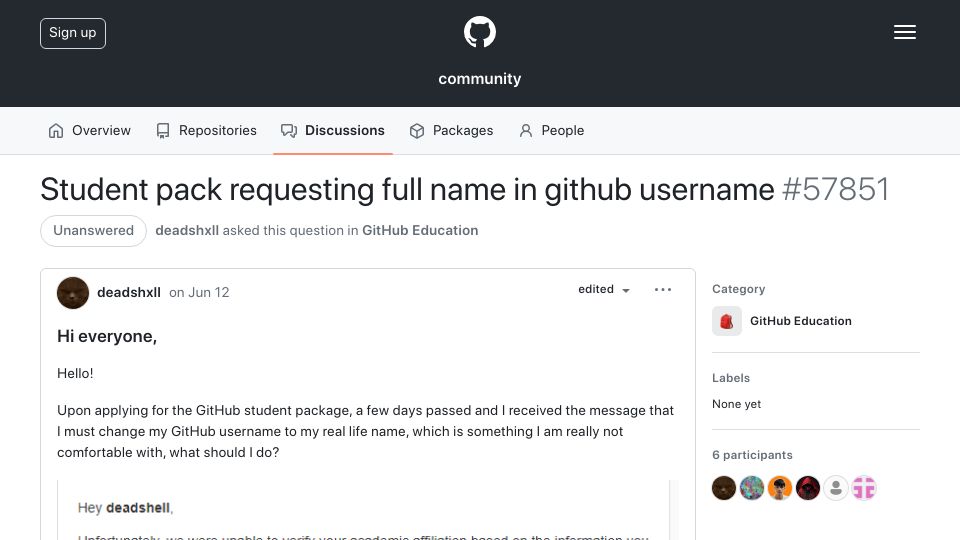Click the '6 participants' label
960x540 pixels.
tap(752, 455)
